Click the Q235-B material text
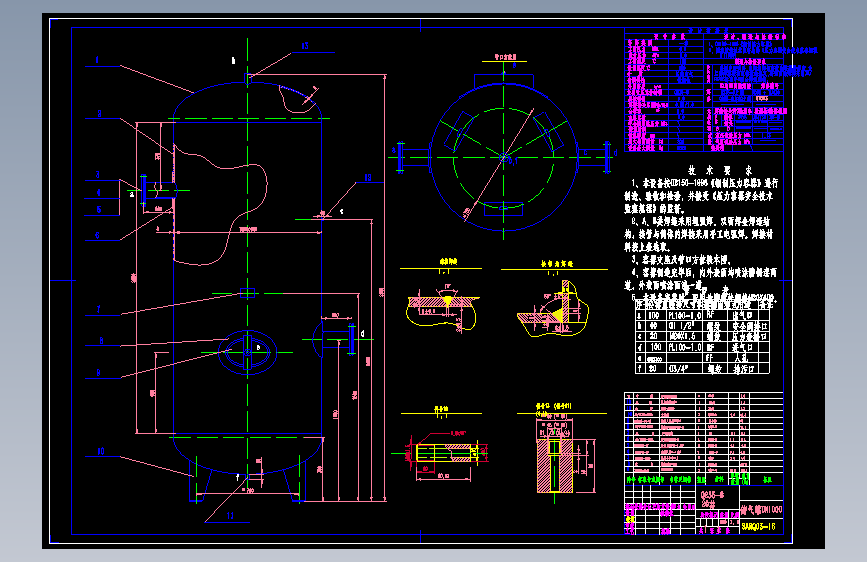Screen dimensions: 867x562 712,495
